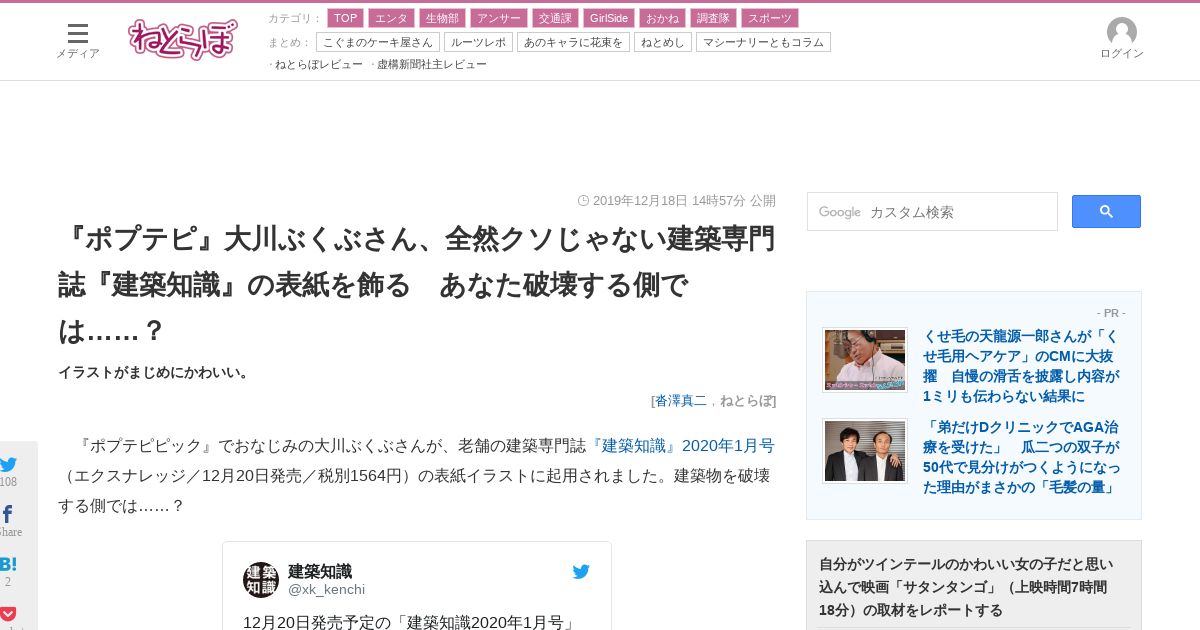Click @xk_kenchi handle in tweet
The image size is (1200, 630).
[x=327, y=590]
